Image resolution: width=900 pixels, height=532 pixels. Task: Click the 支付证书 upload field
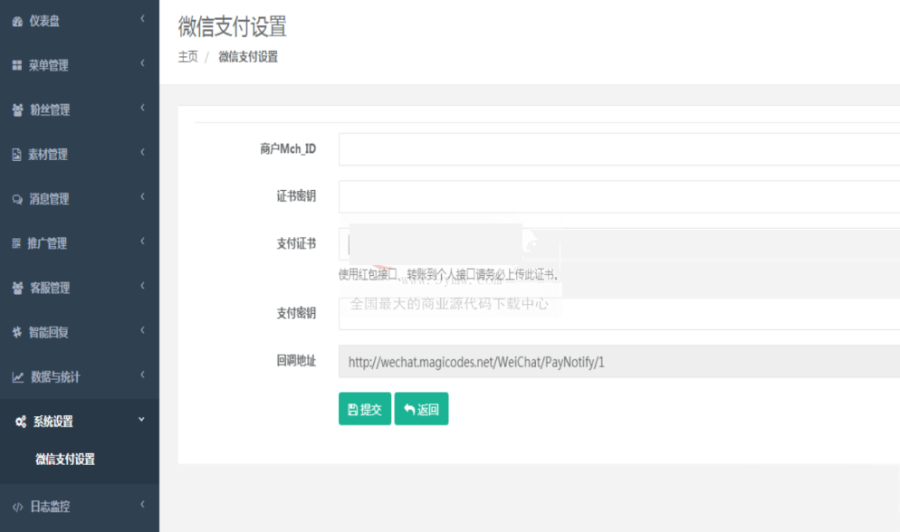click(619, 244)
